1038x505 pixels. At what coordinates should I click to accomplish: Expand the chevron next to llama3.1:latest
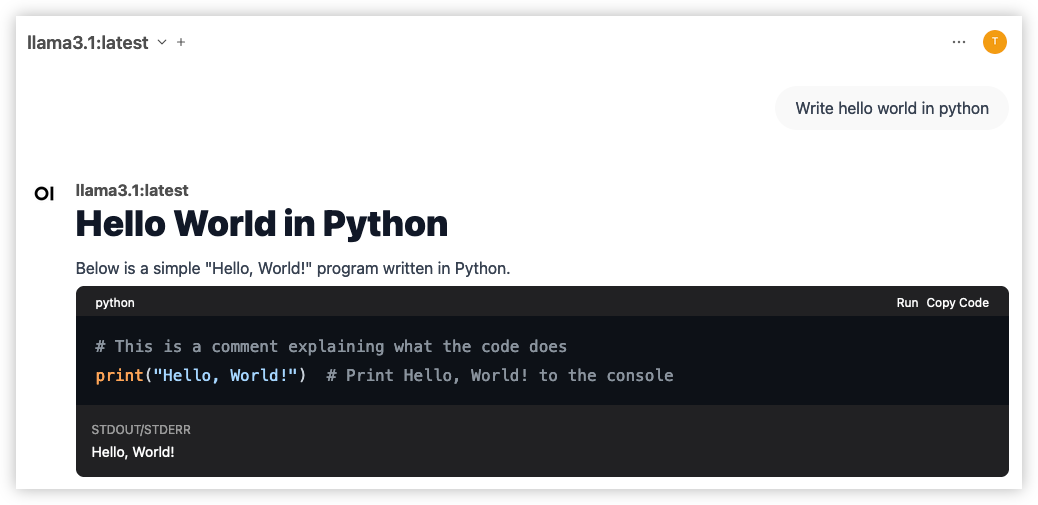click(162, 42)
